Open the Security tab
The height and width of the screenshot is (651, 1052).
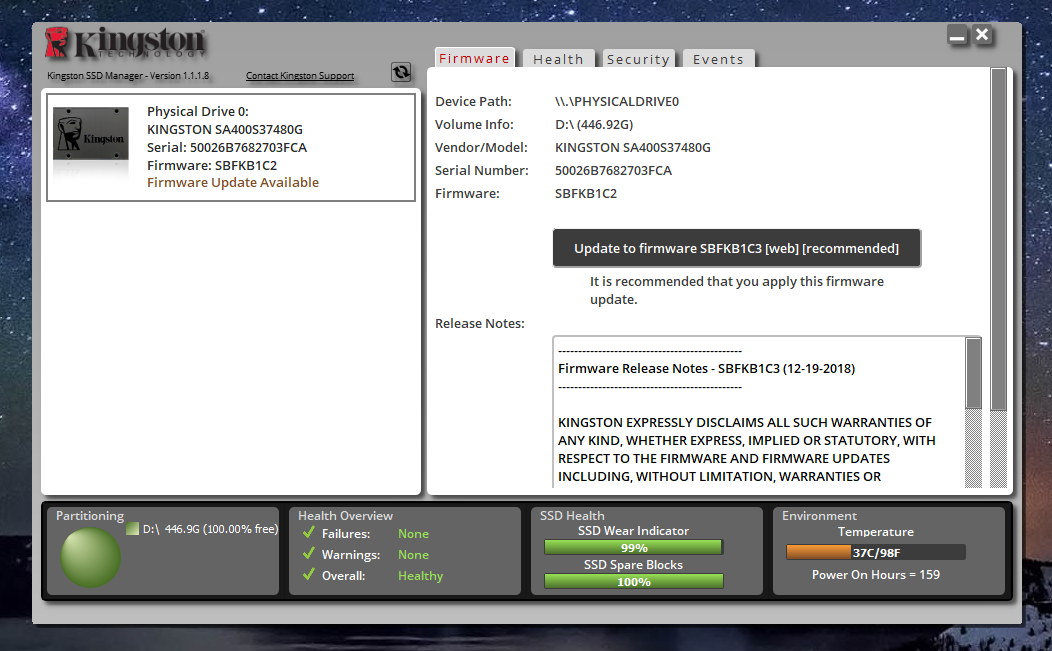pyautogui.click(x=638, y=59)
